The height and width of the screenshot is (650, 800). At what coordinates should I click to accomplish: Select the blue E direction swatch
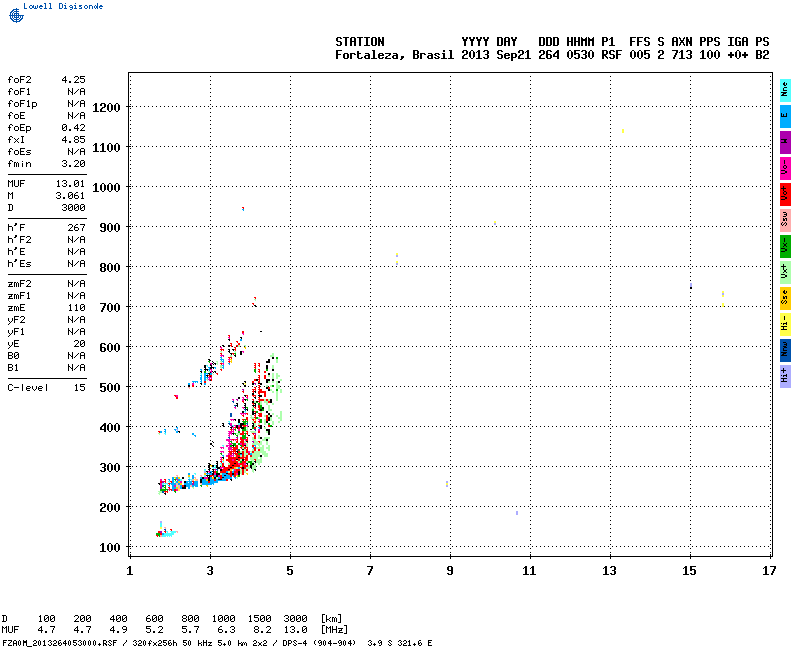[785, 114]
